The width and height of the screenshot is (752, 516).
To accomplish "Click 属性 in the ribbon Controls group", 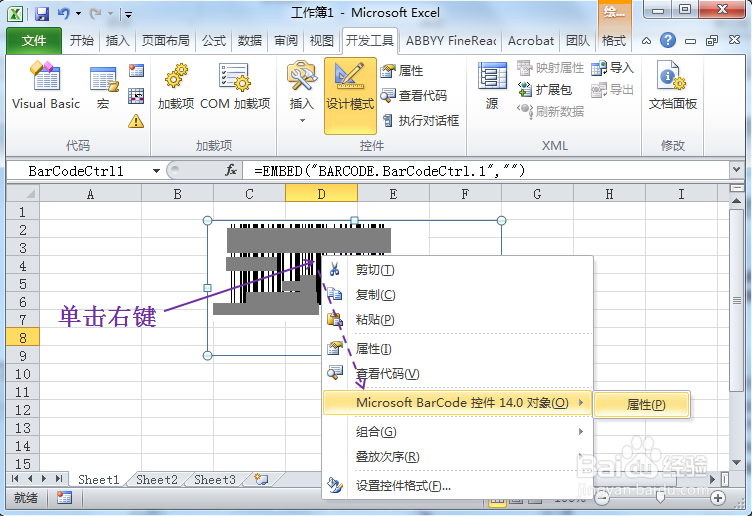I will 402,71.
